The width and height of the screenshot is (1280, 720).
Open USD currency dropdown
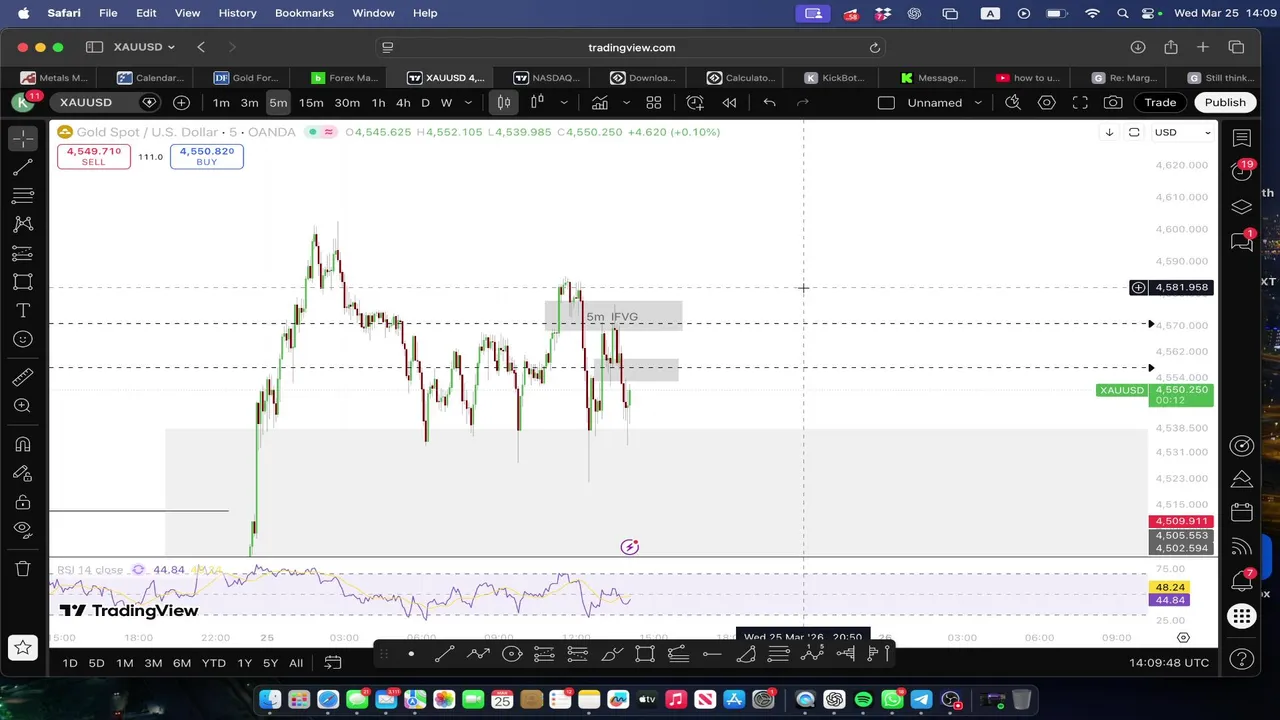tap(1183, 132)
